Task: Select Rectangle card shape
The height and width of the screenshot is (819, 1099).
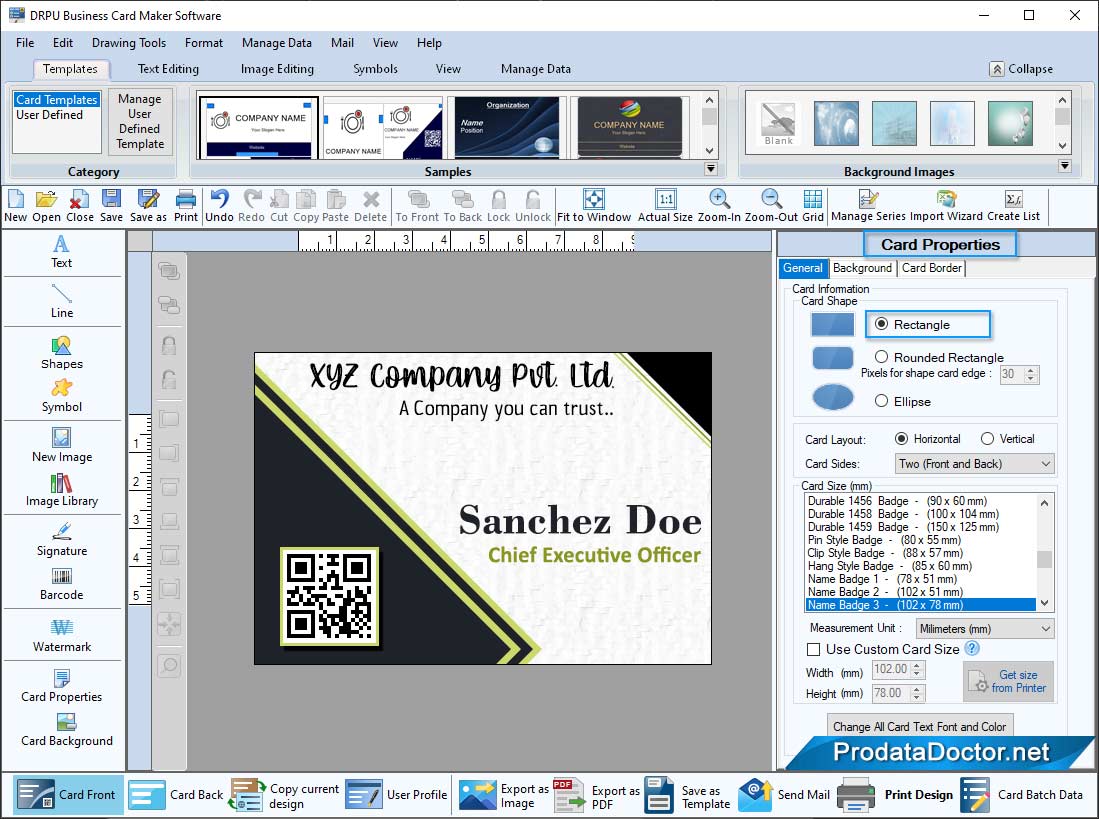Action: 882,324
